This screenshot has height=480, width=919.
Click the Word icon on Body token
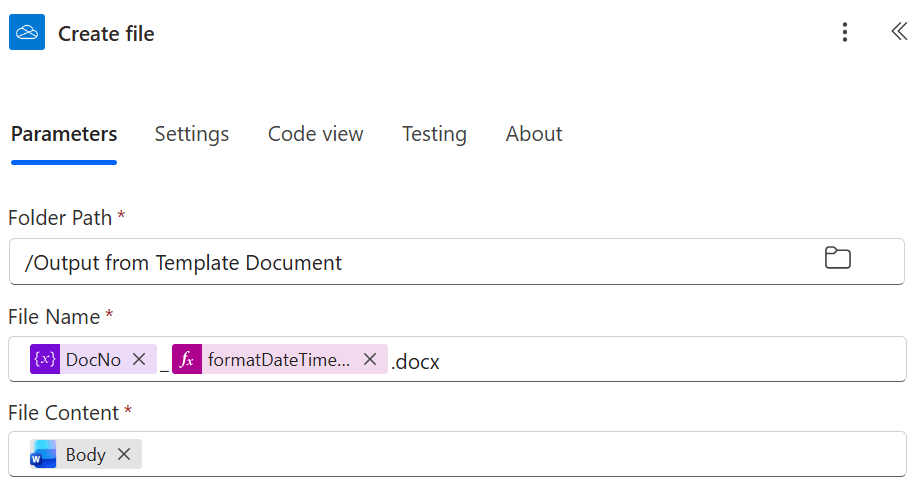tap(44, 455)
